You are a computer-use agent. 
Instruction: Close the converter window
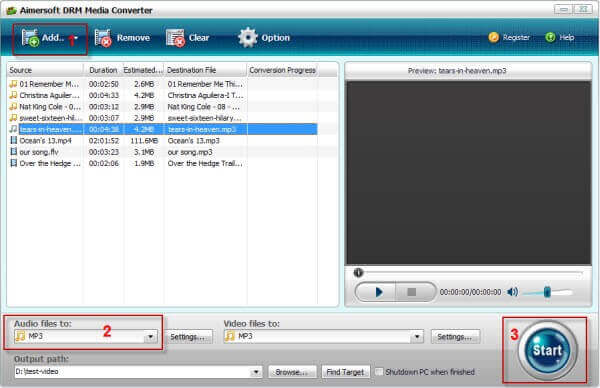(583, 9)
